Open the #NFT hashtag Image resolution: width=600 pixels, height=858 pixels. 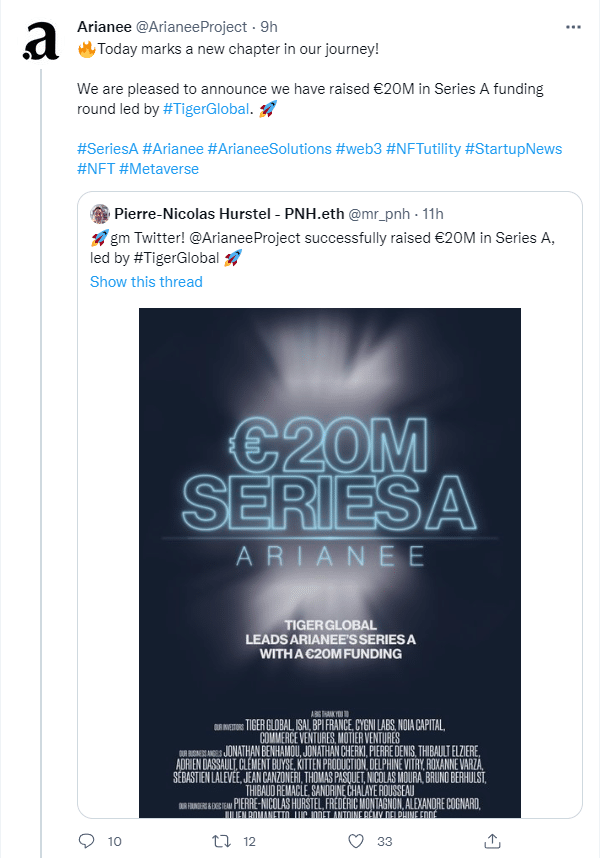[96, 169]
